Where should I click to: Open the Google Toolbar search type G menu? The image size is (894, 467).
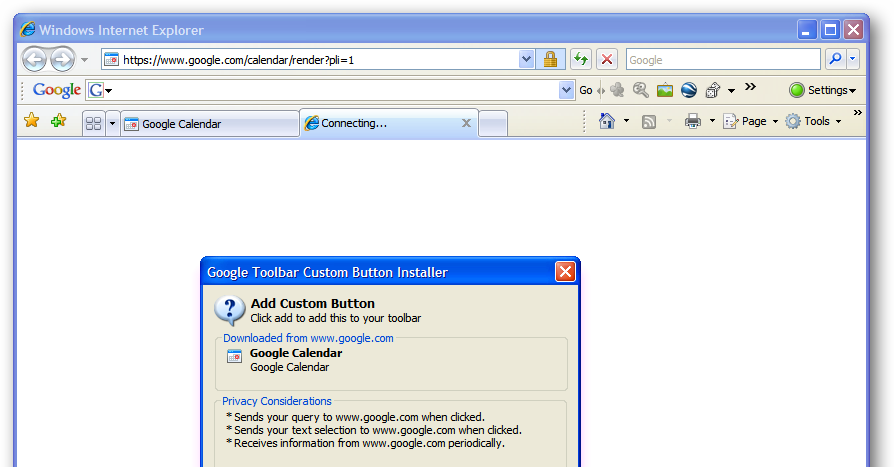click(100, 90)
